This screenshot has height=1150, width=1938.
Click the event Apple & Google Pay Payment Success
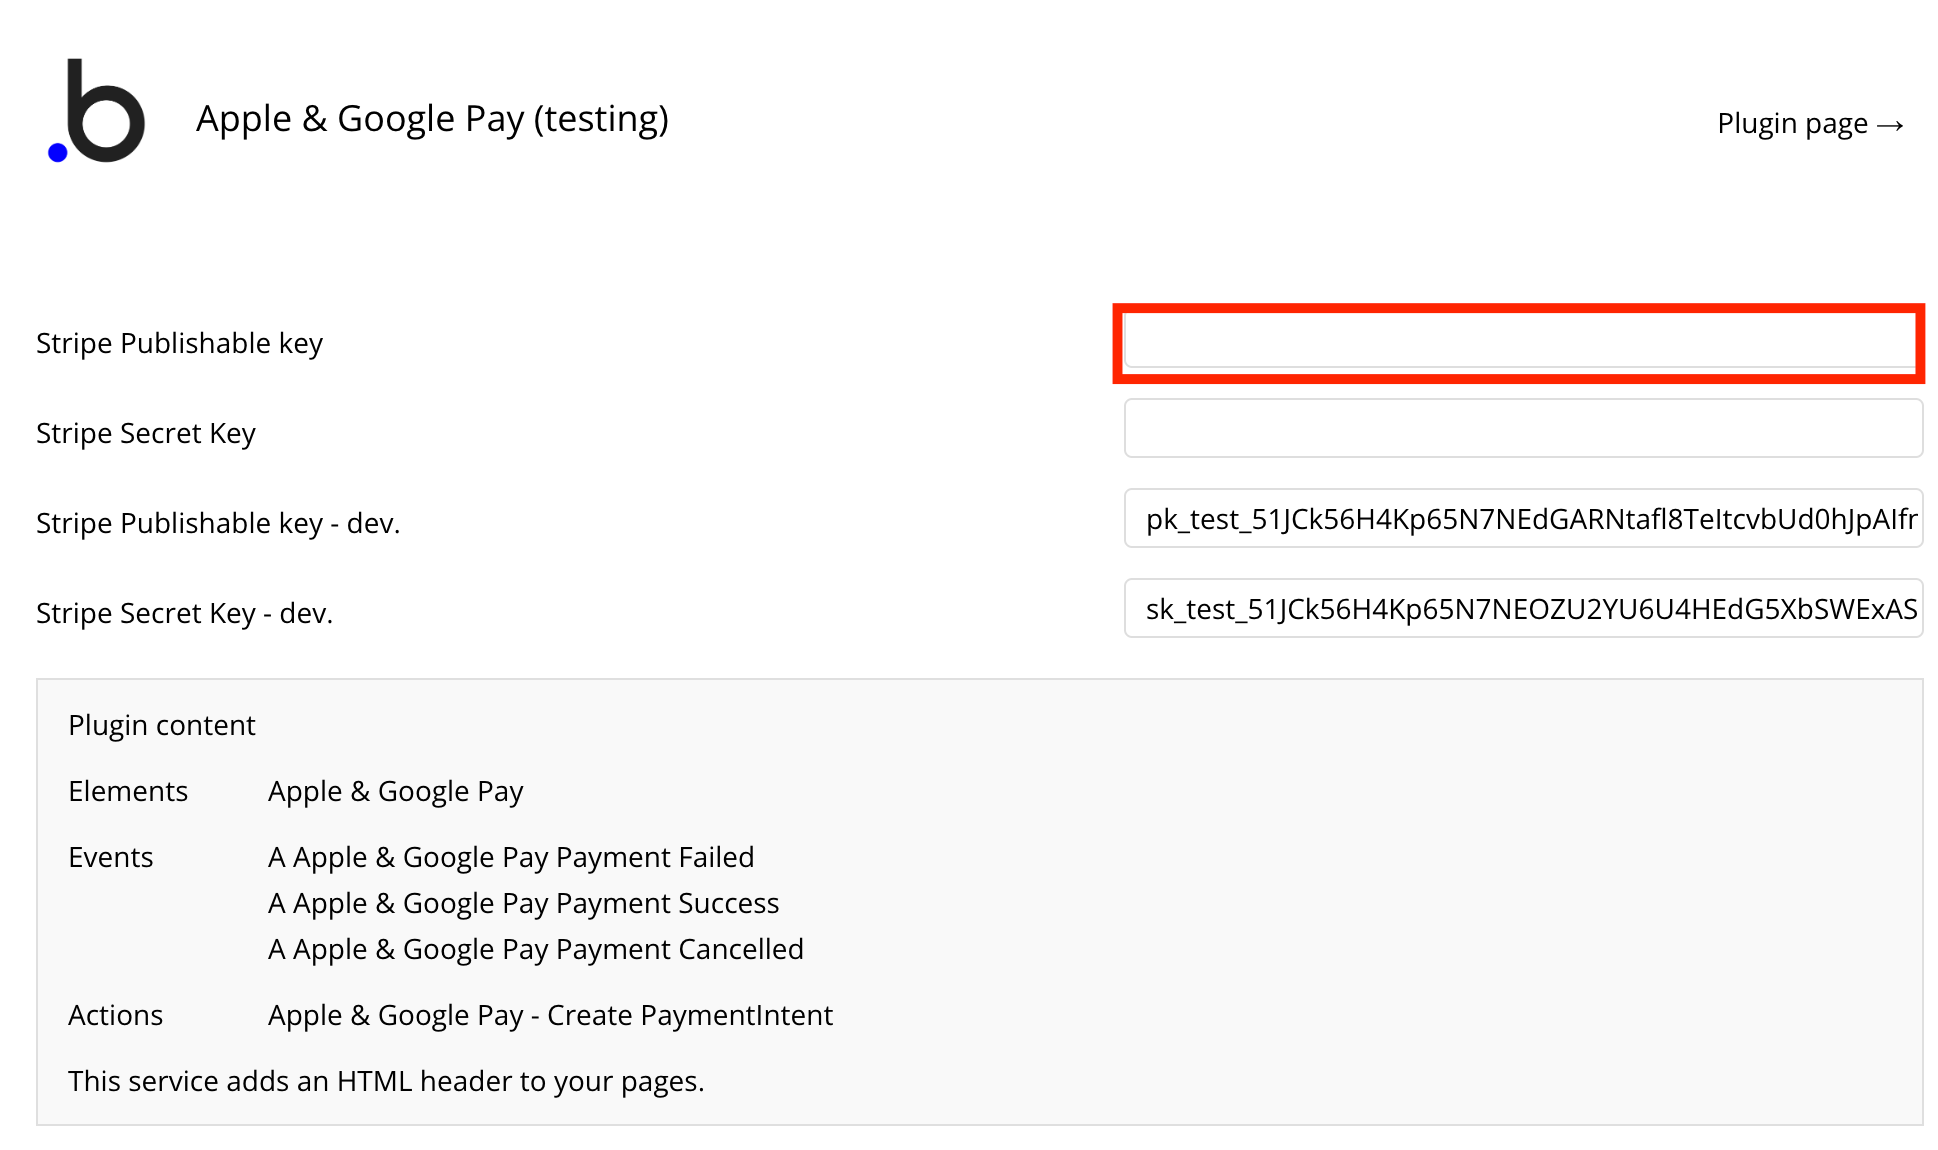[x=523, y=903]
